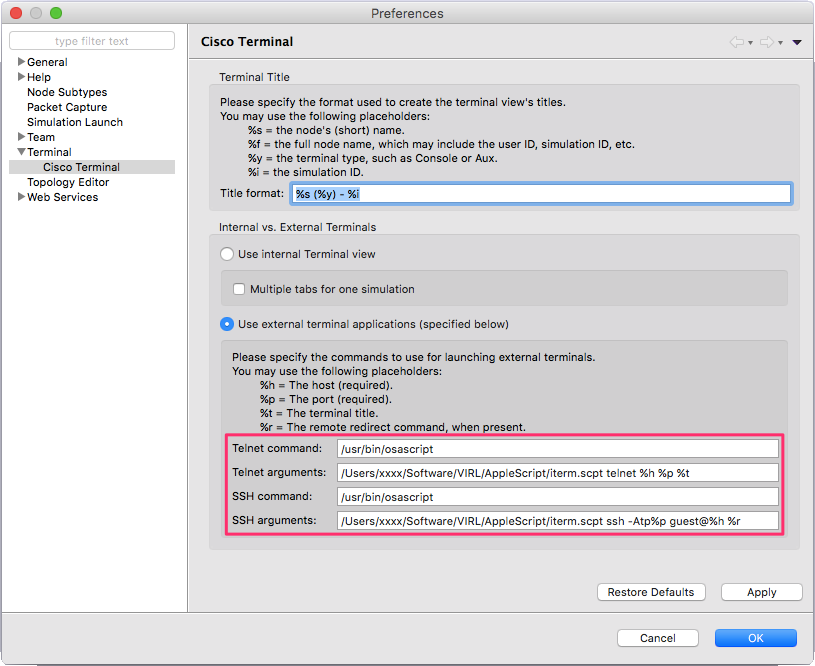Open the forward history dropdown arrow

(x=780, y=43)
